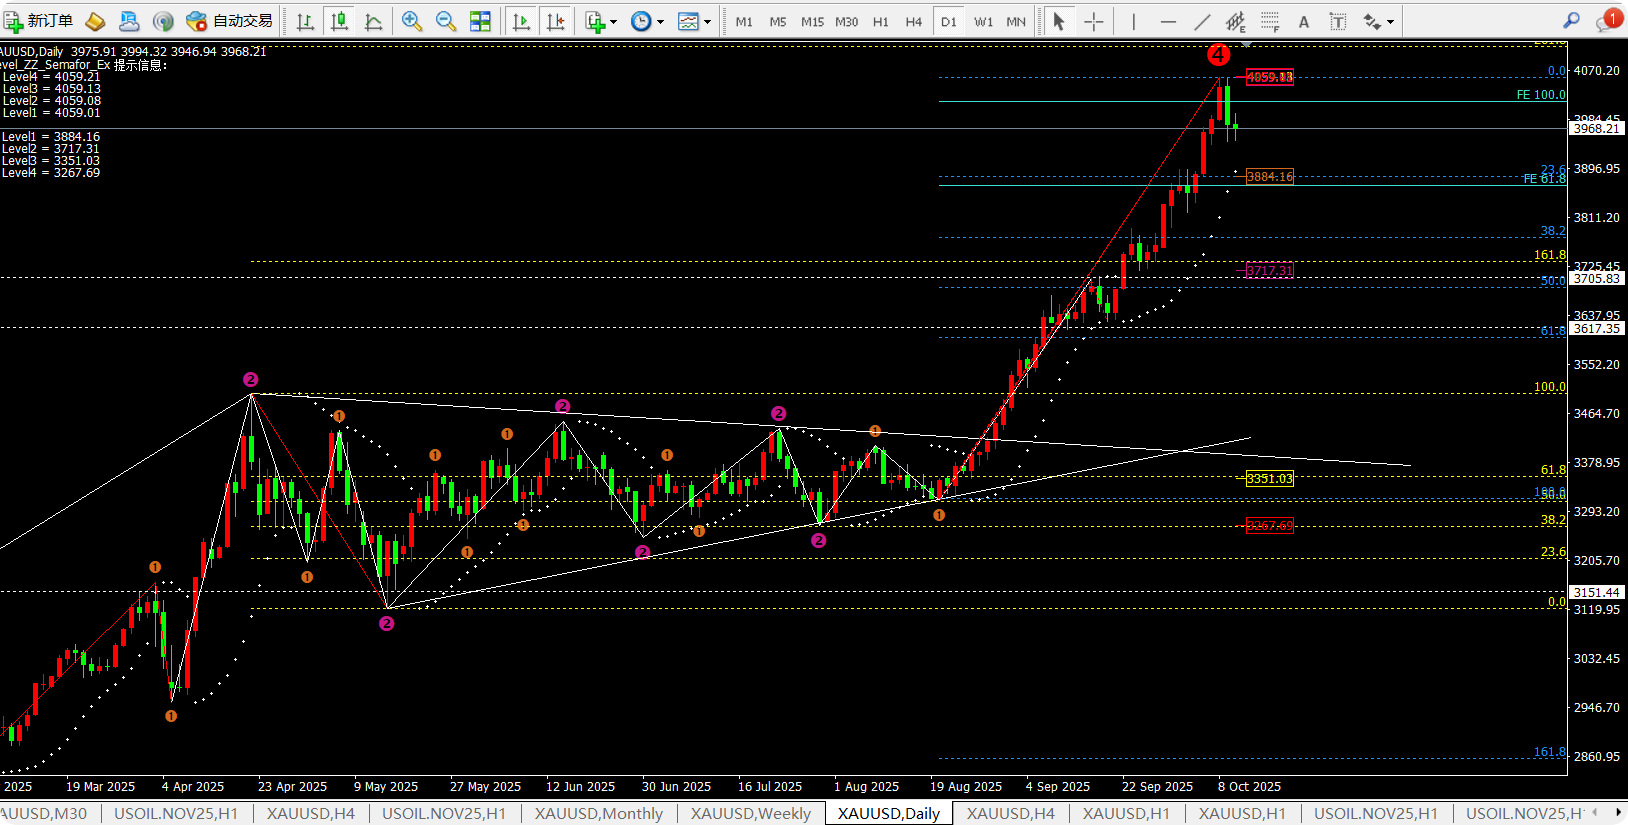The width and height of the screenshot is (1628, 825).
Task: Select the Fibonacci retracement tool
Action: 1270,21
